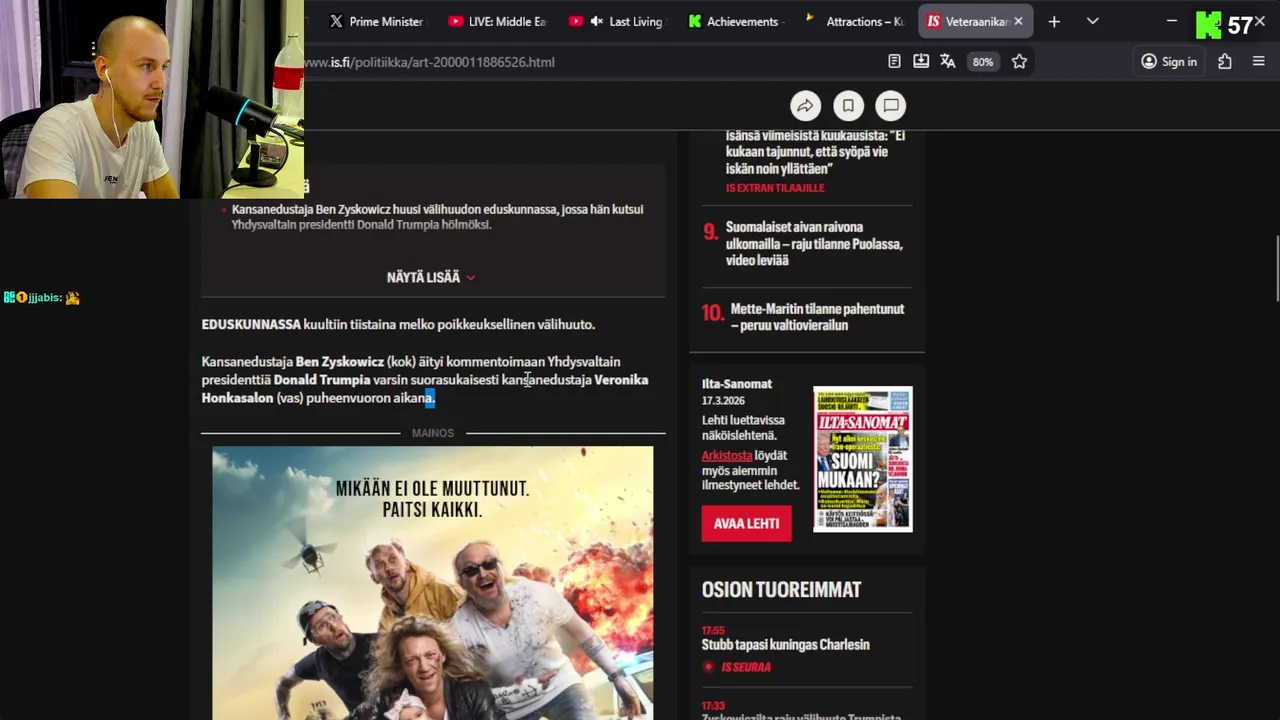
Task: Click the name Ben Zyskowicz in bold article text
Action: click(340, 362)
